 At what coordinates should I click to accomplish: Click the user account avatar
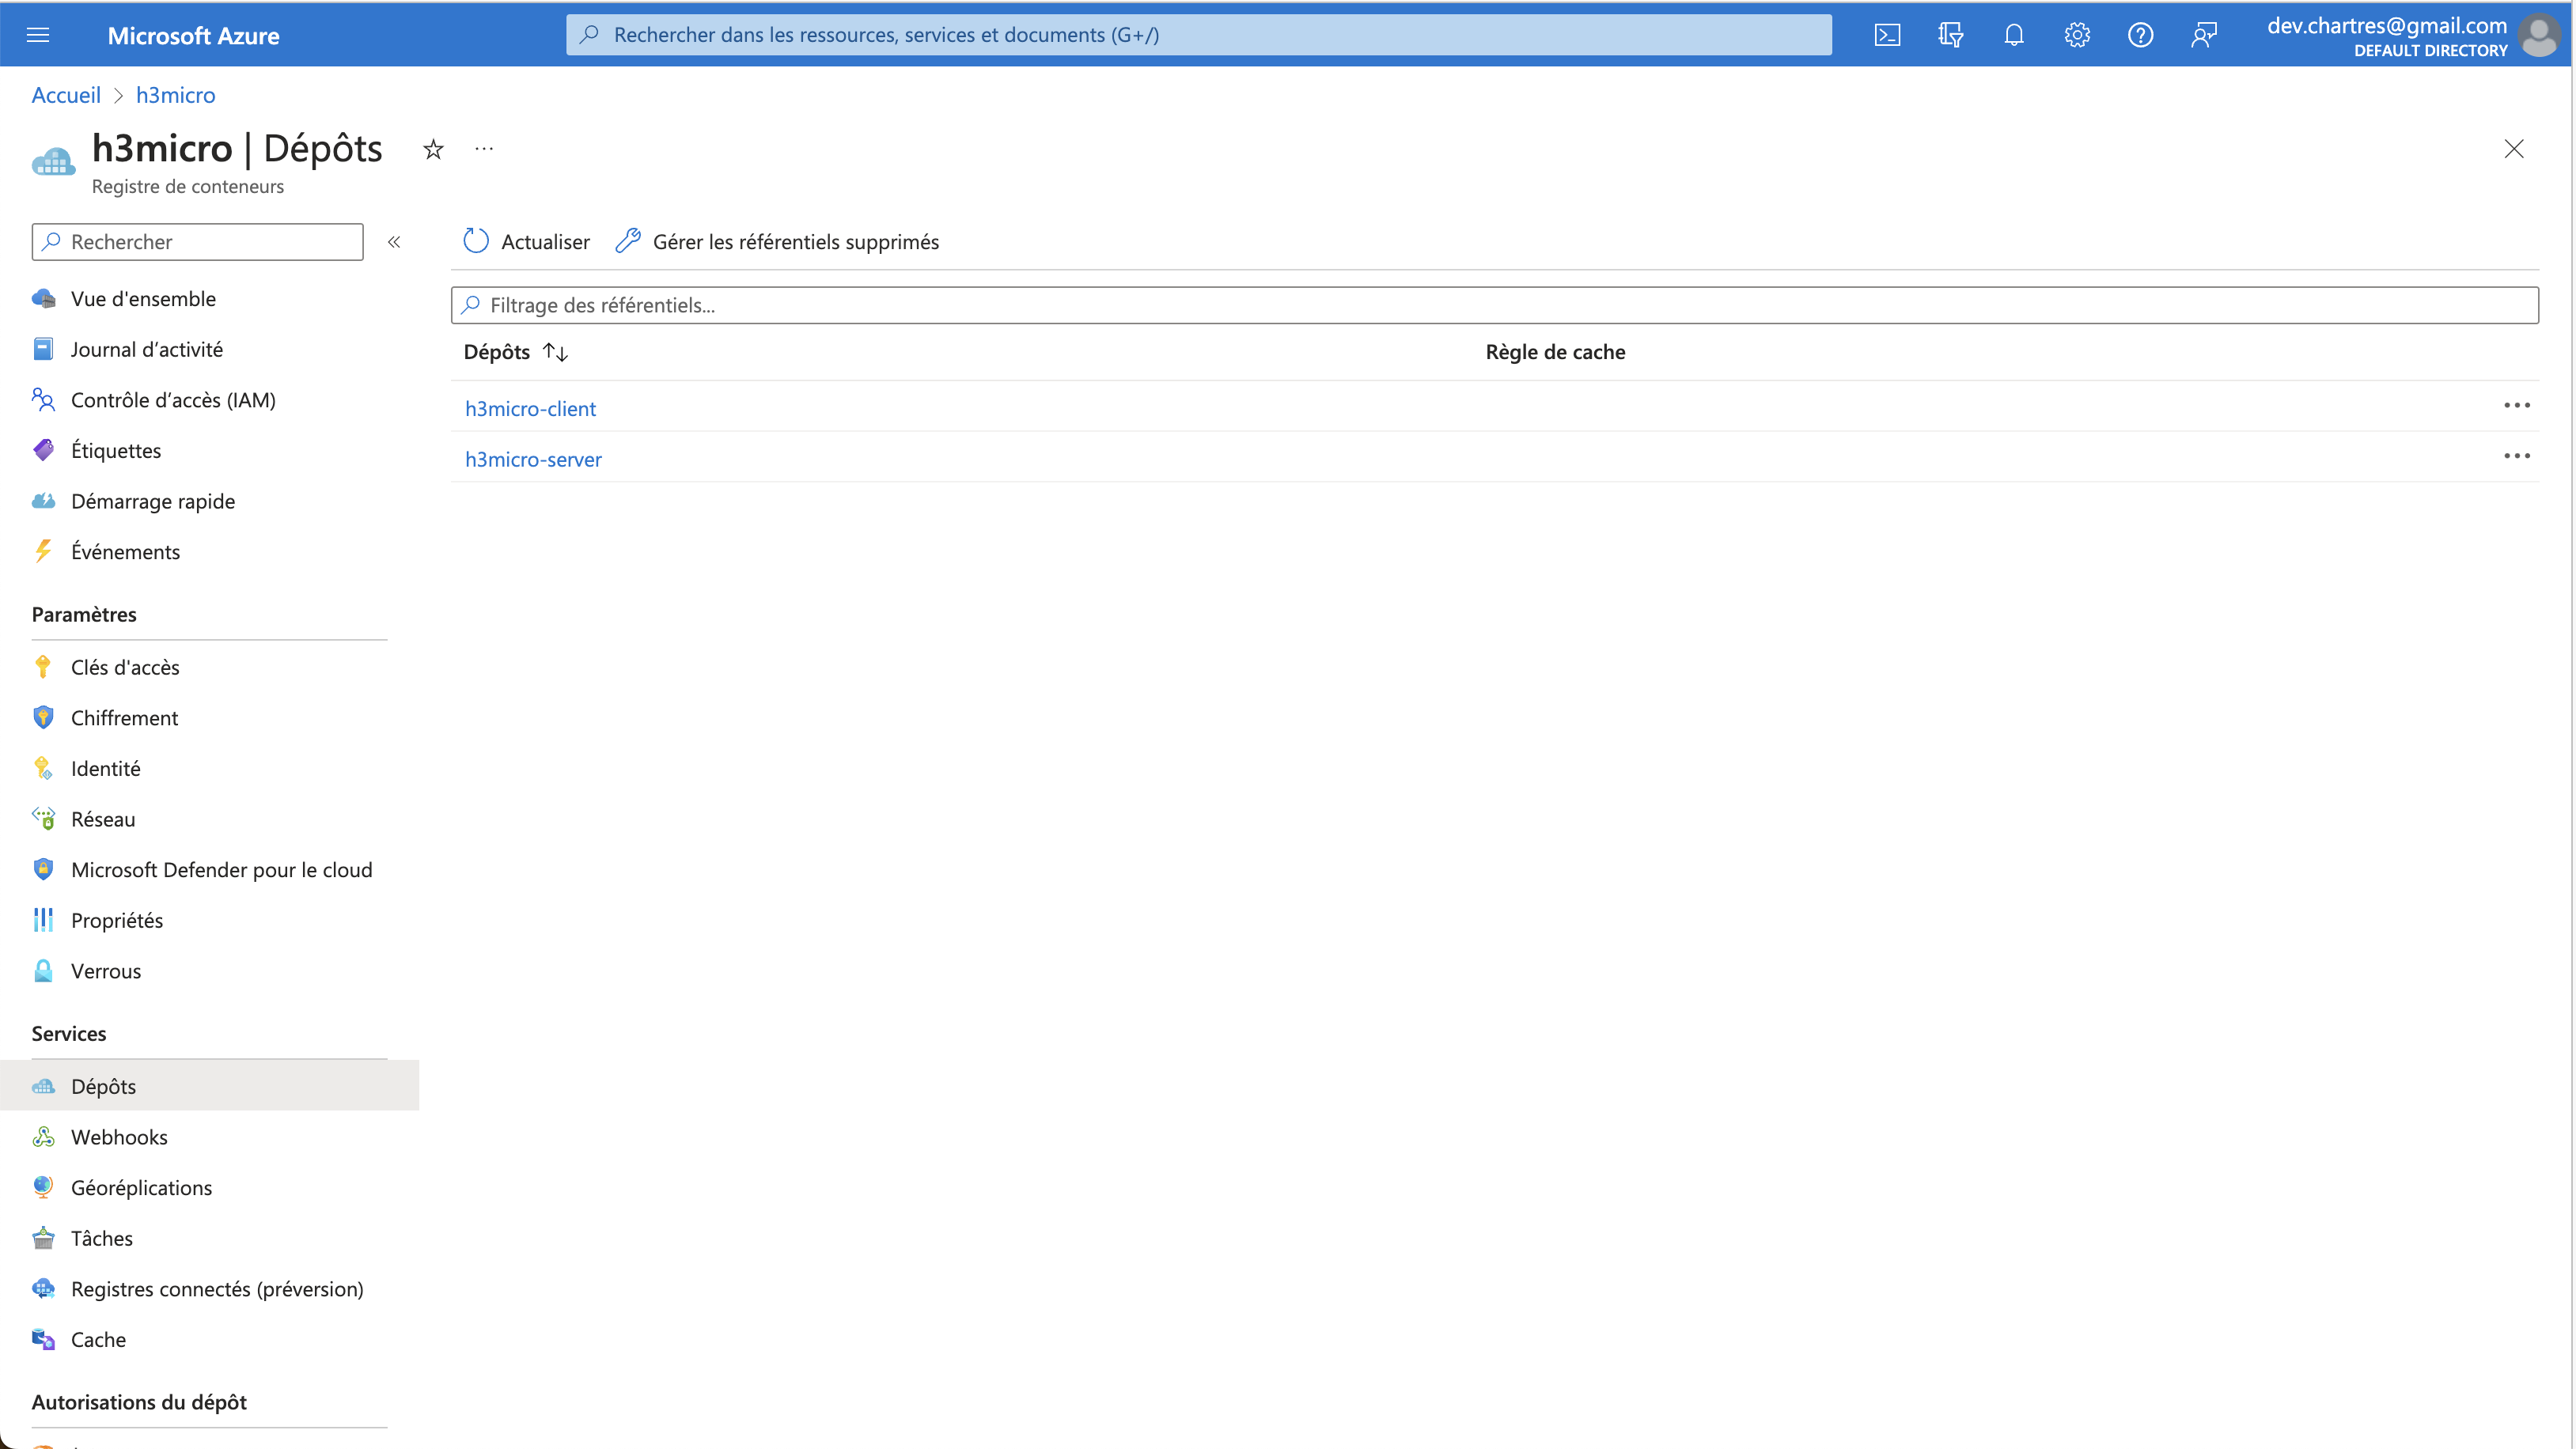(2538, 36)
